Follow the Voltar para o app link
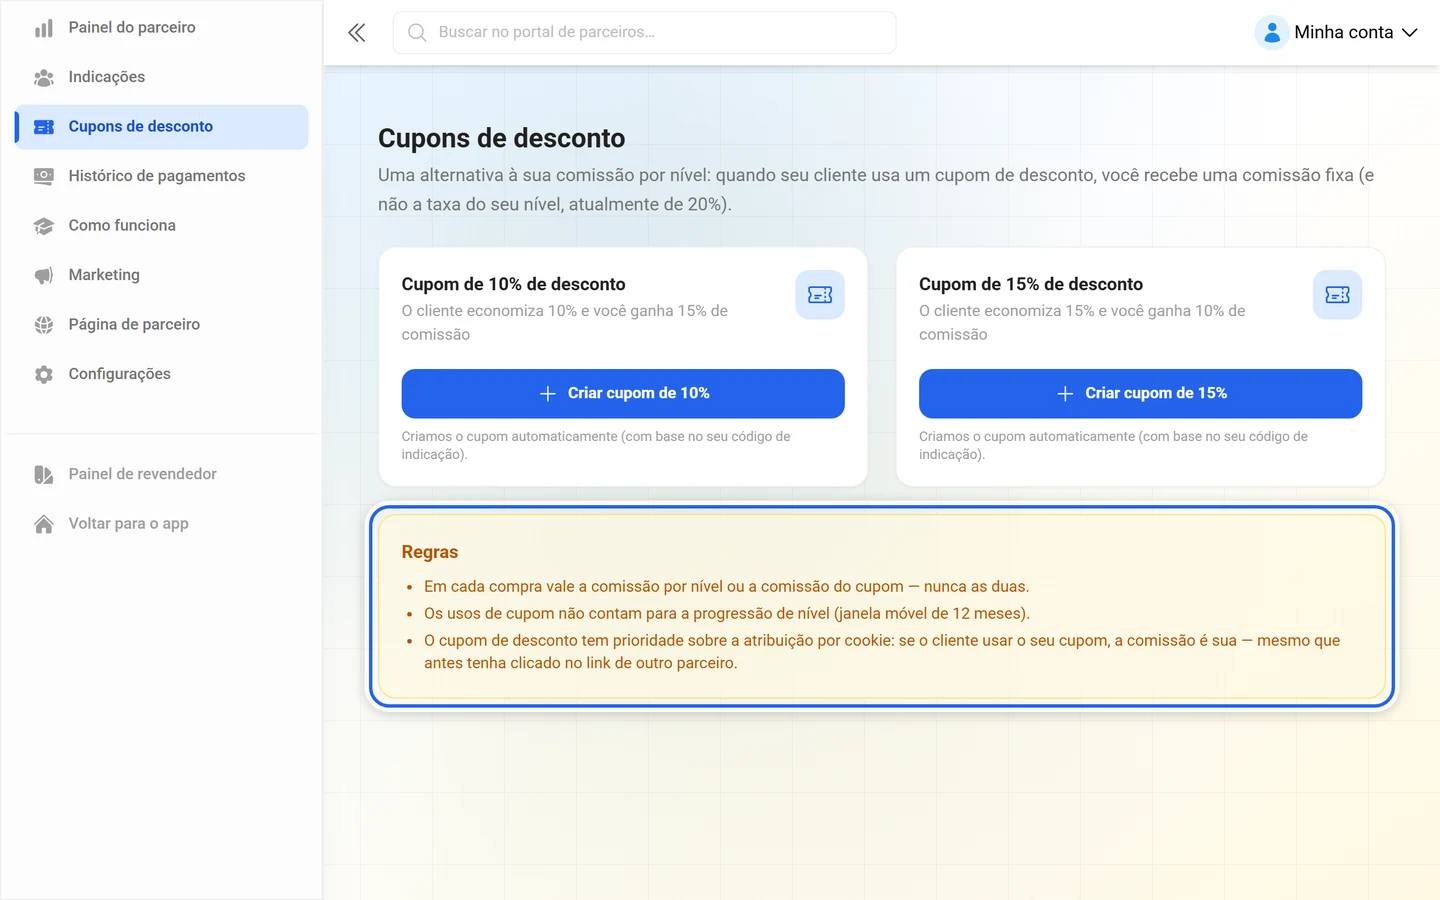1440x900 pixels. coord(162,524)
